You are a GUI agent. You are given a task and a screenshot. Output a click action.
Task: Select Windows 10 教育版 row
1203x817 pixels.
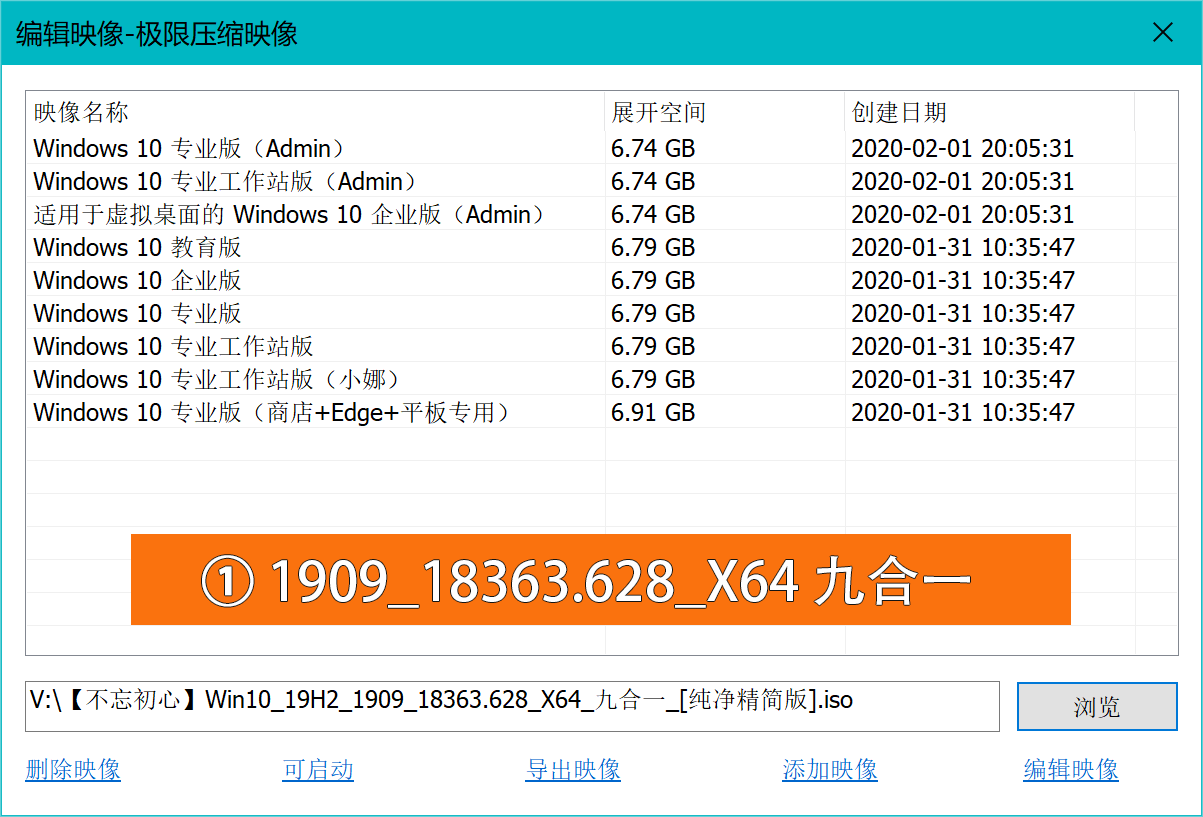pyautogui.click(x=138, y=248)
